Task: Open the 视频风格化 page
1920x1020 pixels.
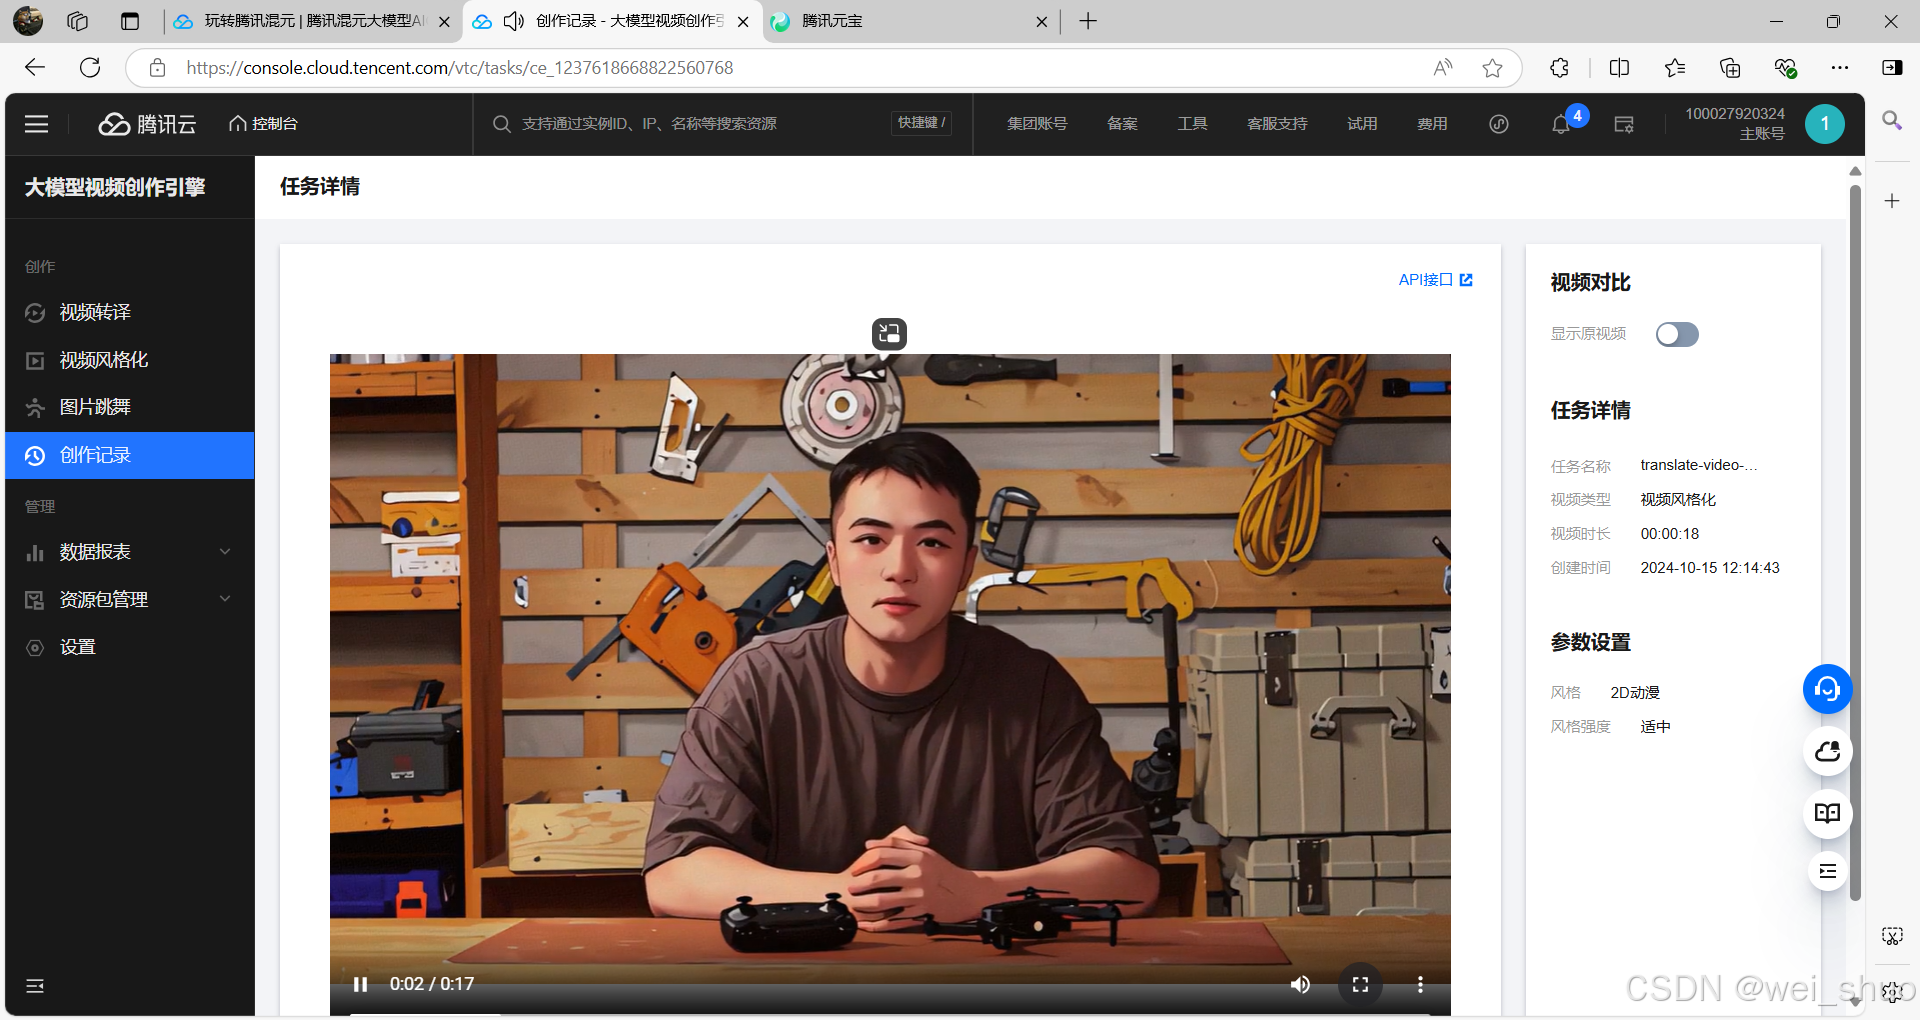Action: (x=103, y=360)
